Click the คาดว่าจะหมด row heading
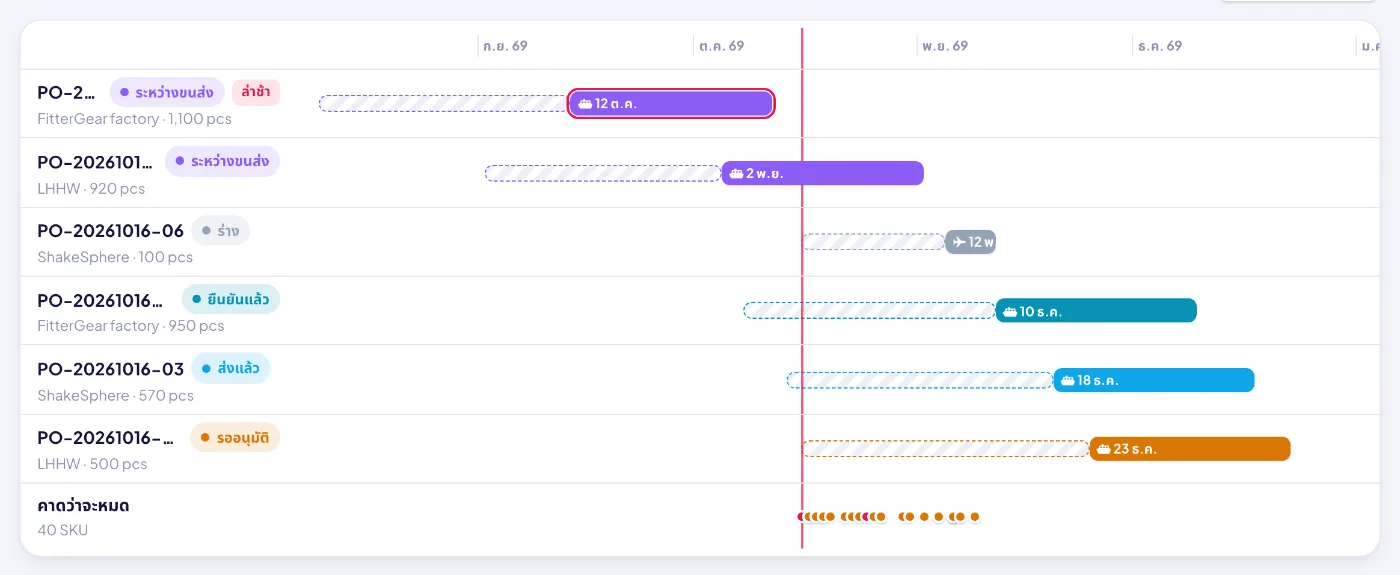Screen dimensions: 1400x575 point(83,506)
